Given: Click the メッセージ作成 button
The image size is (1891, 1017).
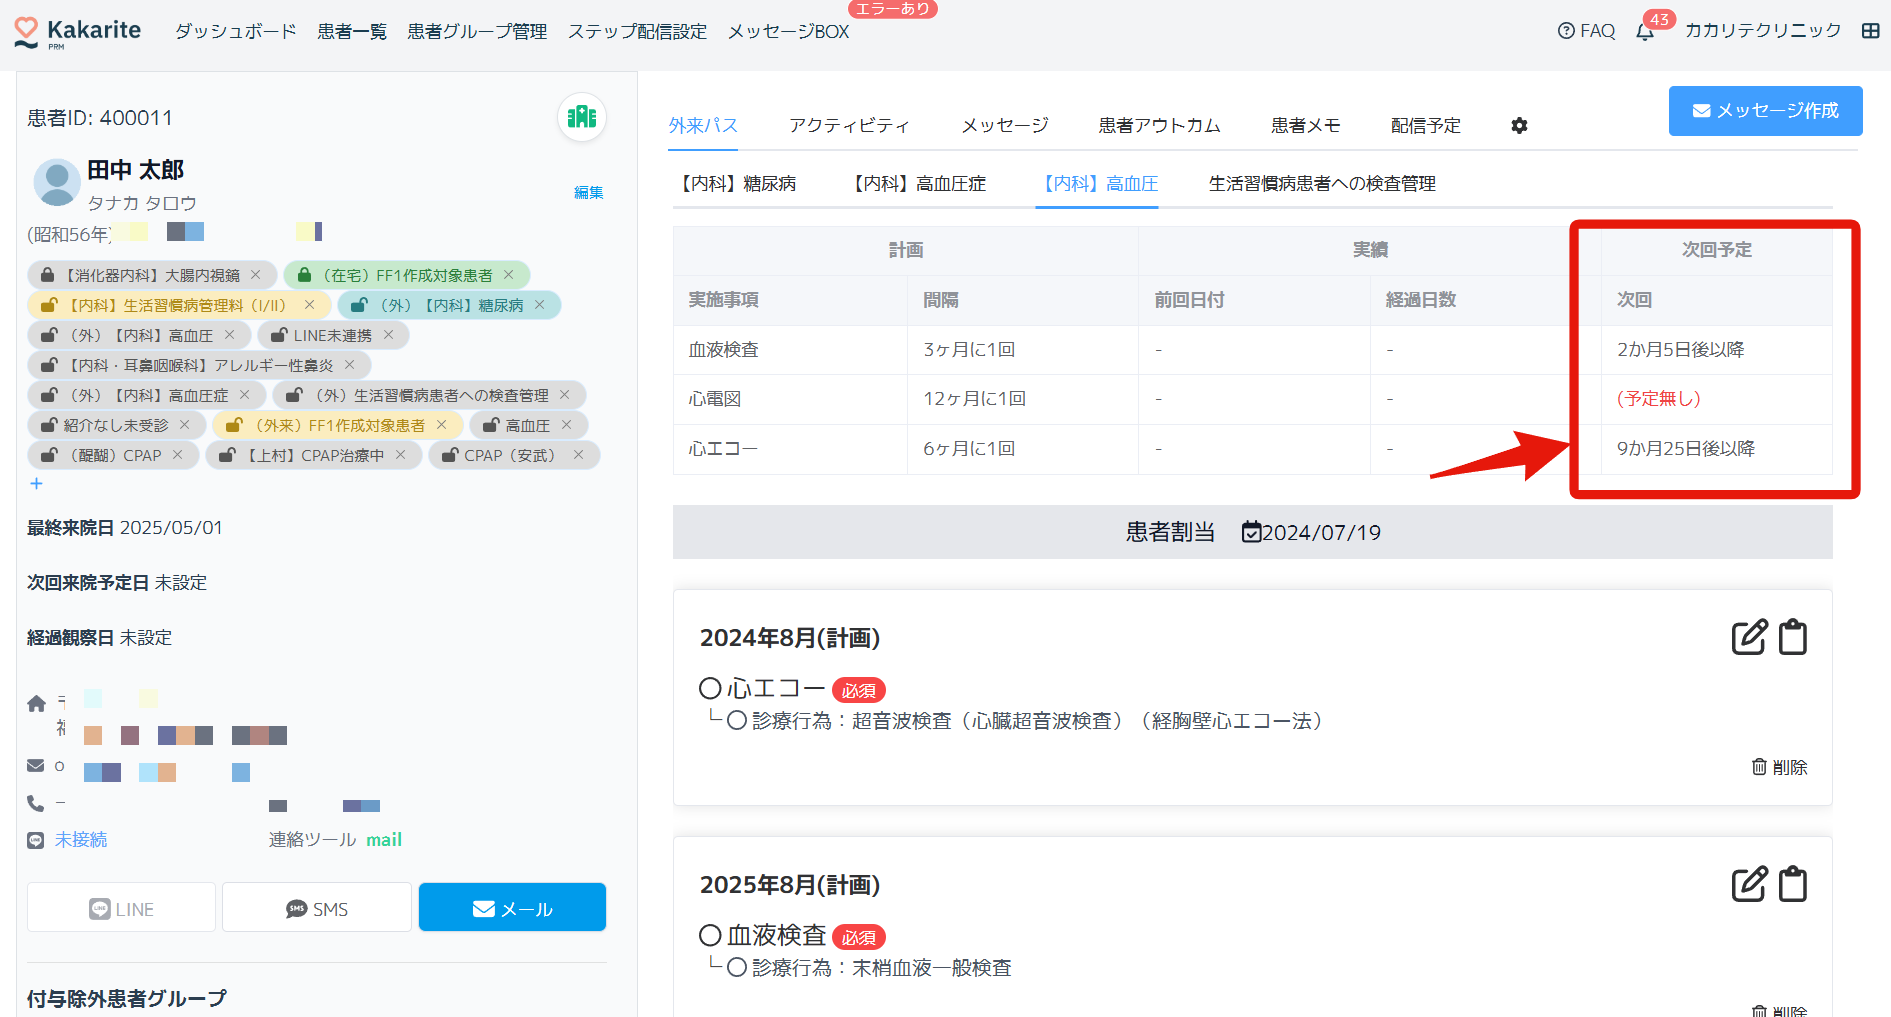Looking at the screenshot, I should tap(1765, 111).
